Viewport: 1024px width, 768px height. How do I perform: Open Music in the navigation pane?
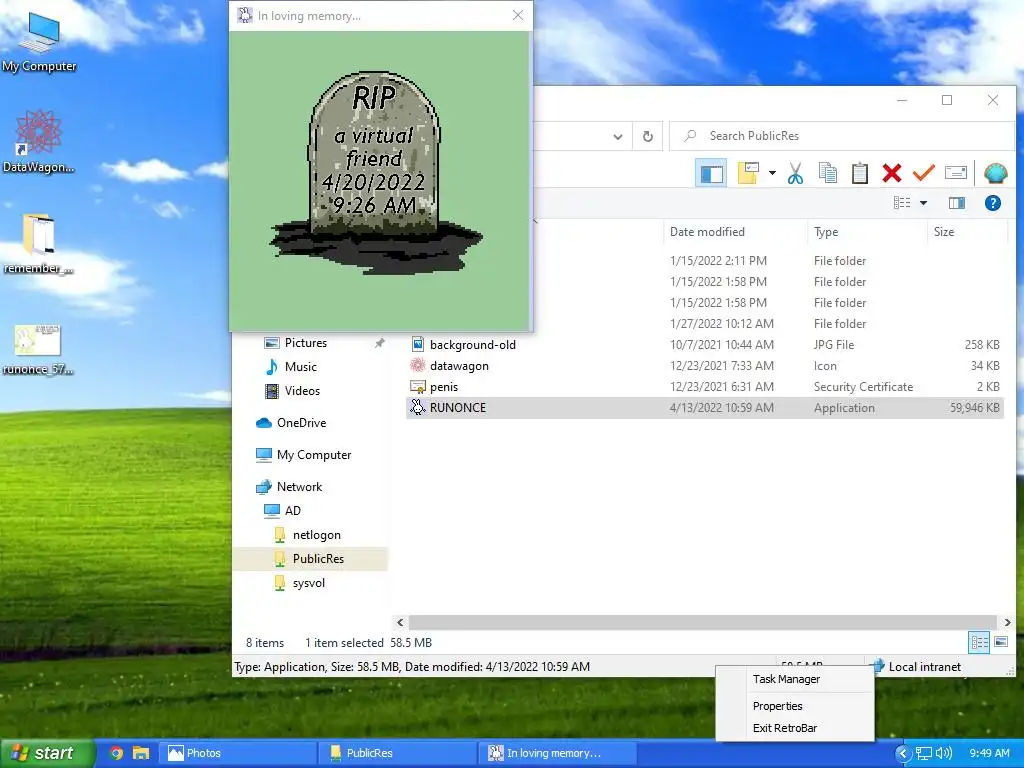point(300,367)
